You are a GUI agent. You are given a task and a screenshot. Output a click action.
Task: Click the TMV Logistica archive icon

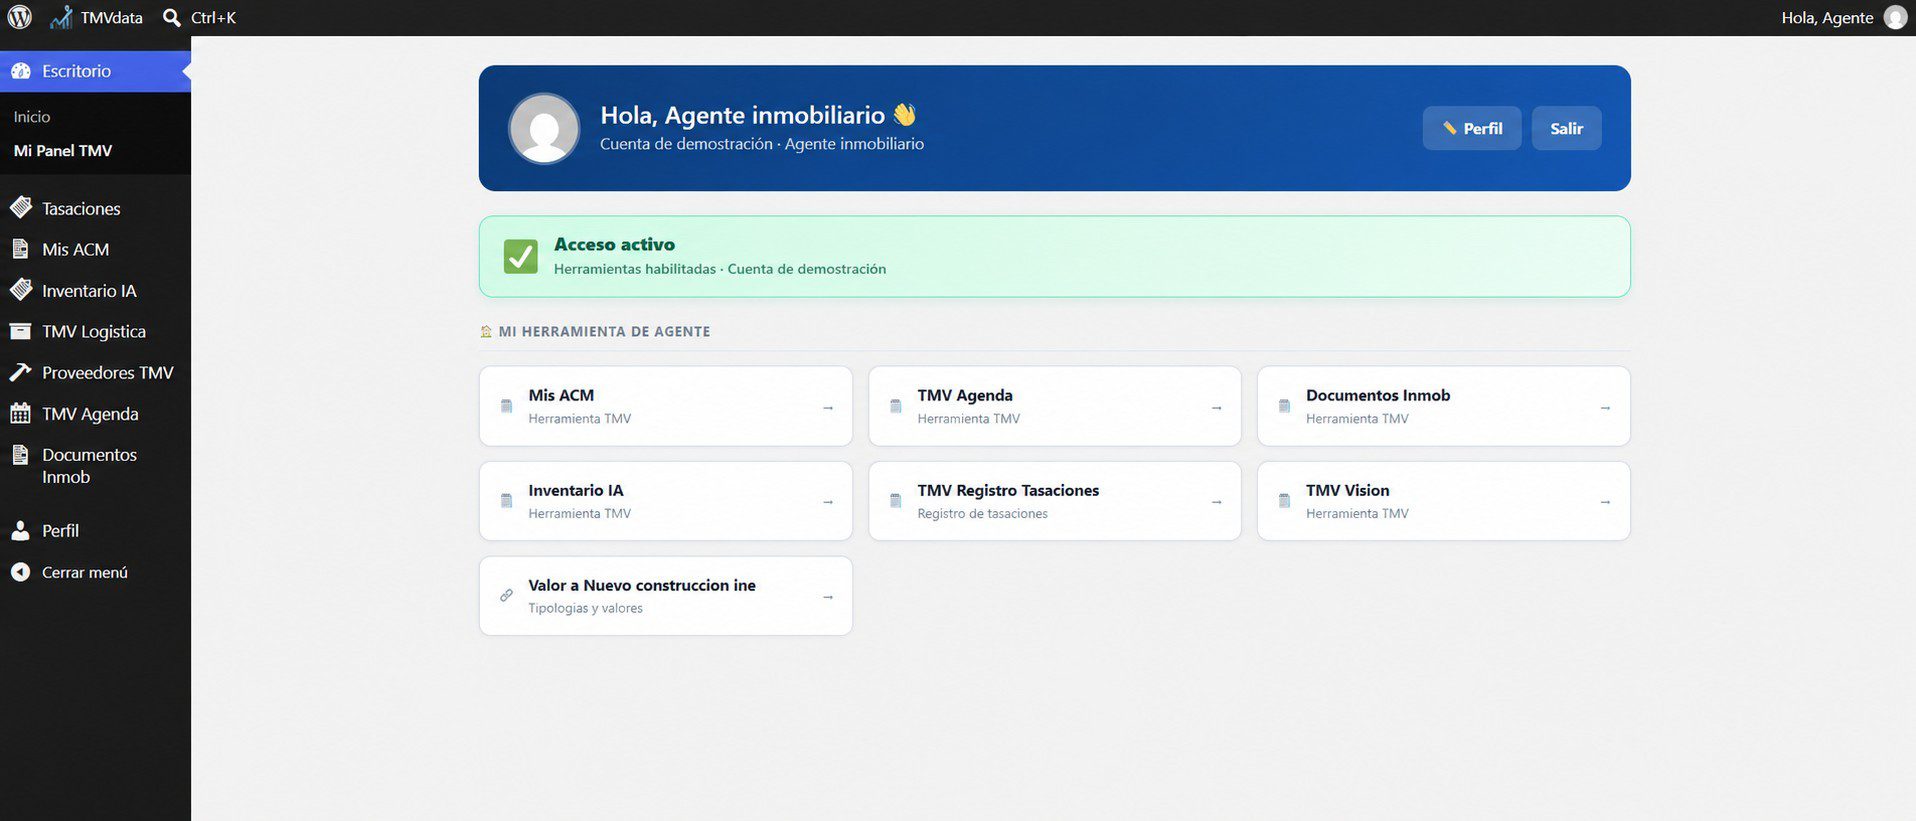[x=20, y=331]
